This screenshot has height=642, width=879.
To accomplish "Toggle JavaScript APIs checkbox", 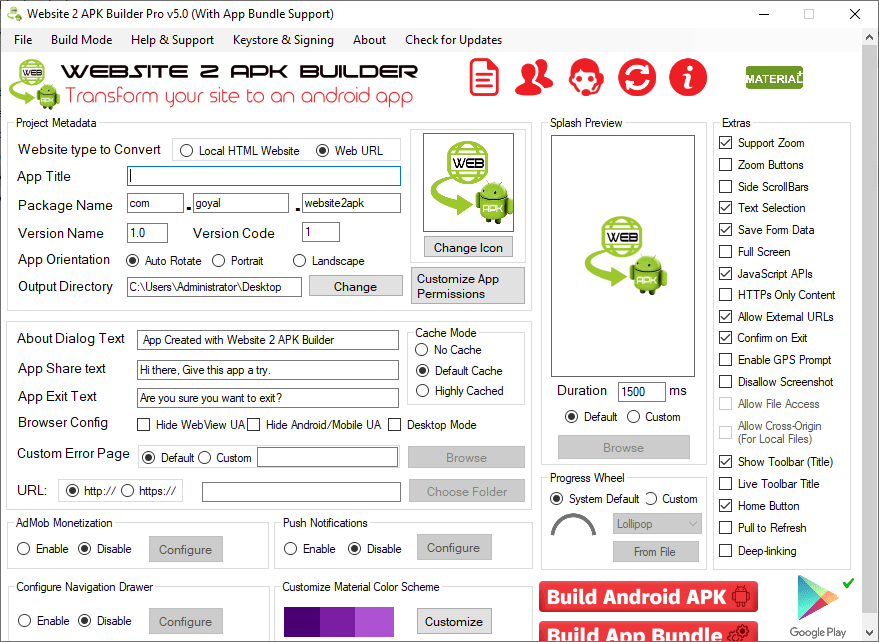I will (725, 274).
